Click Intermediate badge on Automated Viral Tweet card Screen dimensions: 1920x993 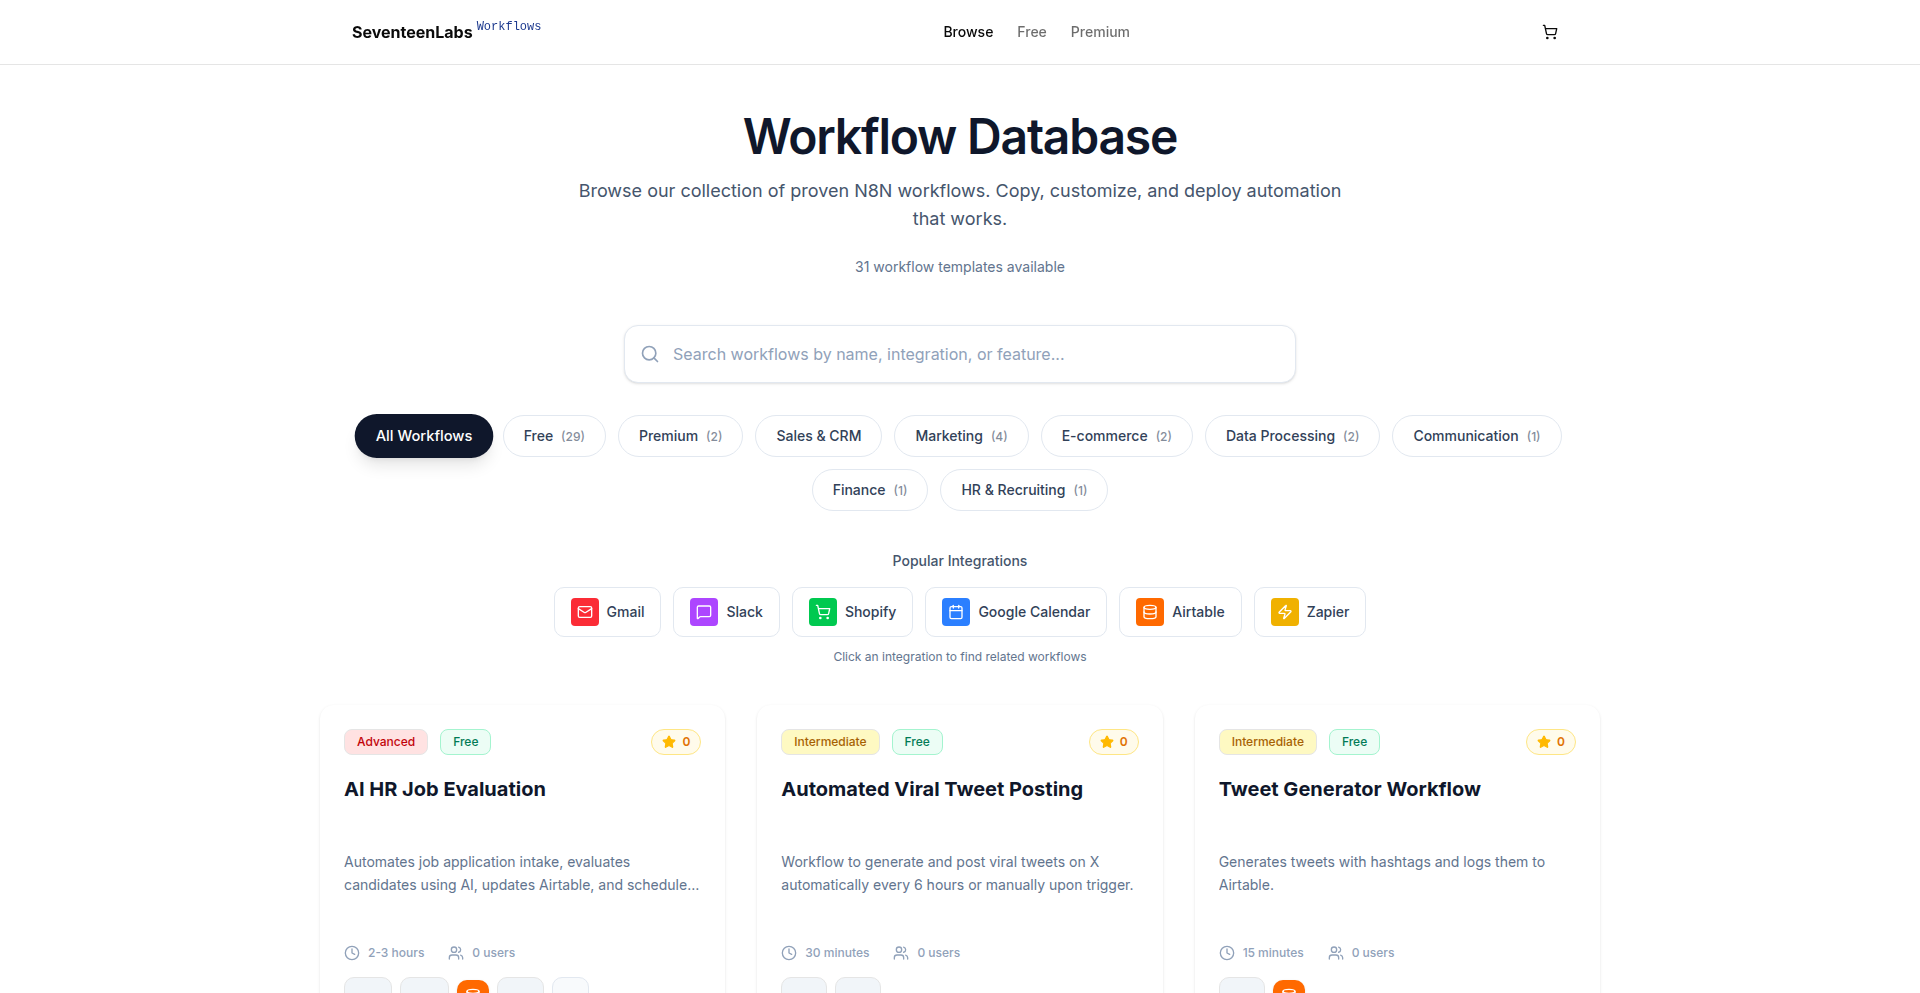pos(830,742)
